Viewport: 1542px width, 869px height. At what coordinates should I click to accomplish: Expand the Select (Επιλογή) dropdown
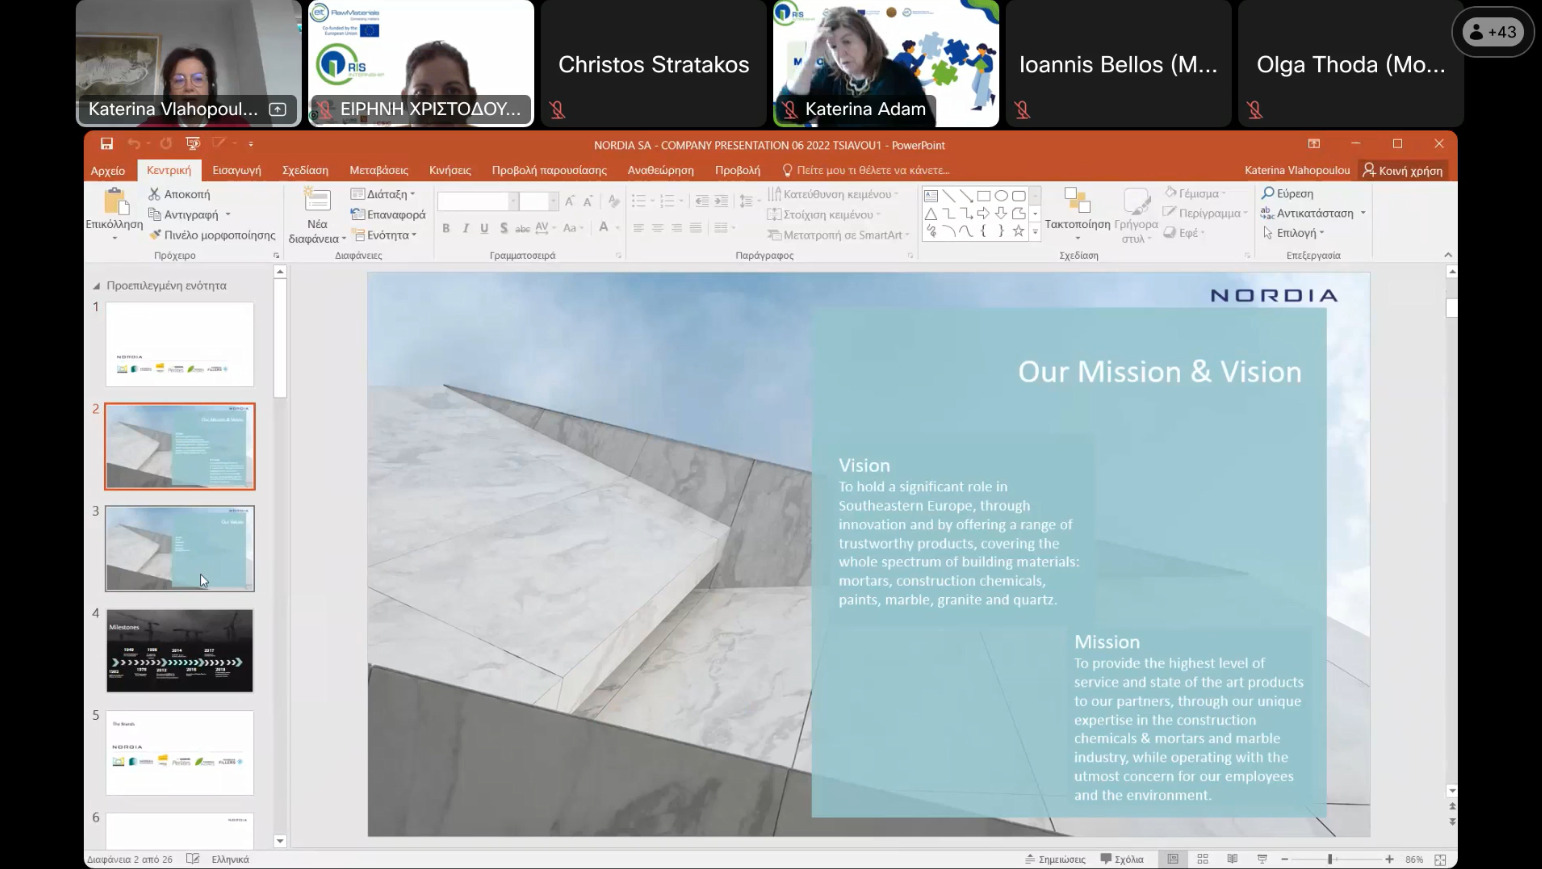click(1294, 233)
